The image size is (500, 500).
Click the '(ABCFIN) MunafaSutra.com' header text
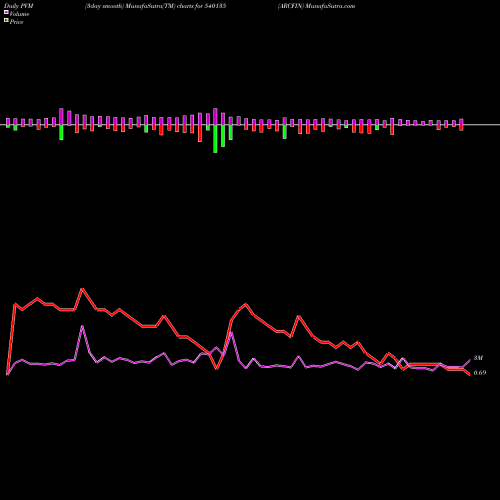point(316,6)
